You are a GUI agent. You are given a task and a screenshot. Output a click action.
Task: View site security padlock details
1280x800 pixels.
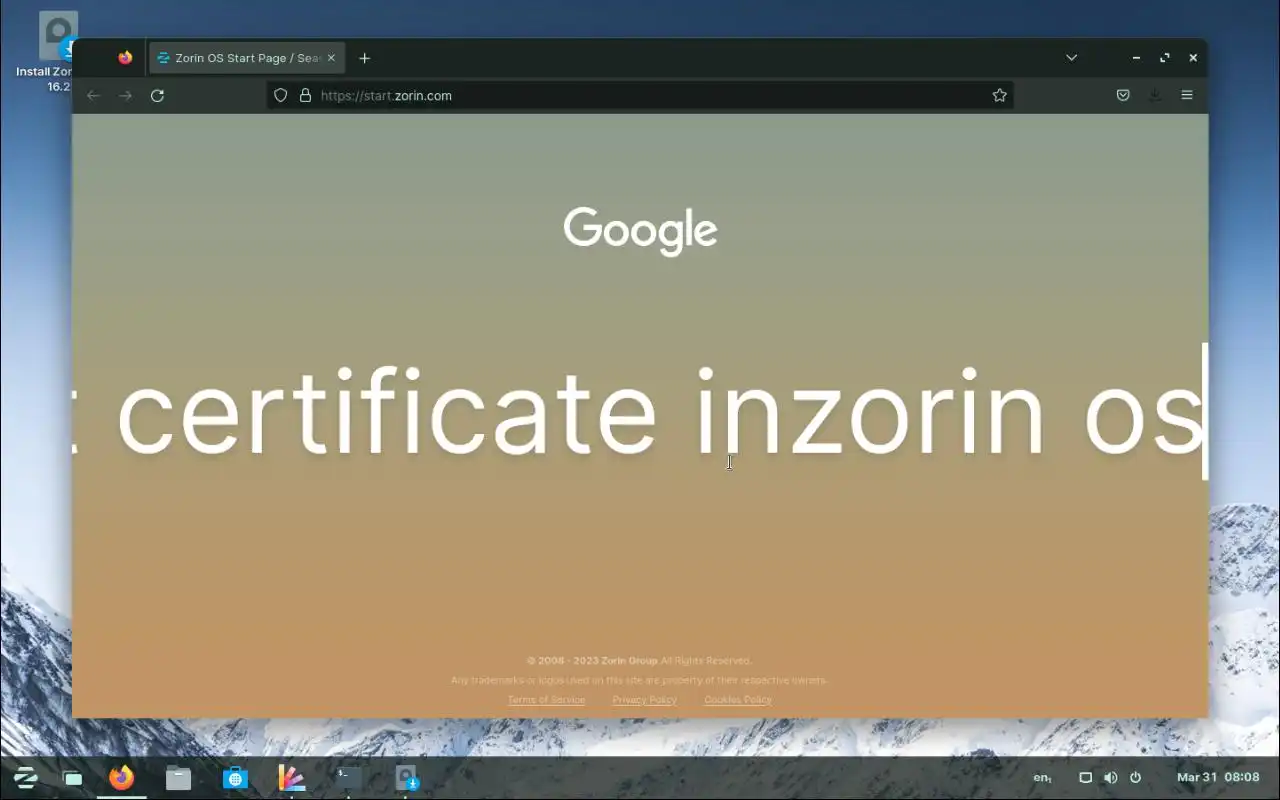pos(305,95)
